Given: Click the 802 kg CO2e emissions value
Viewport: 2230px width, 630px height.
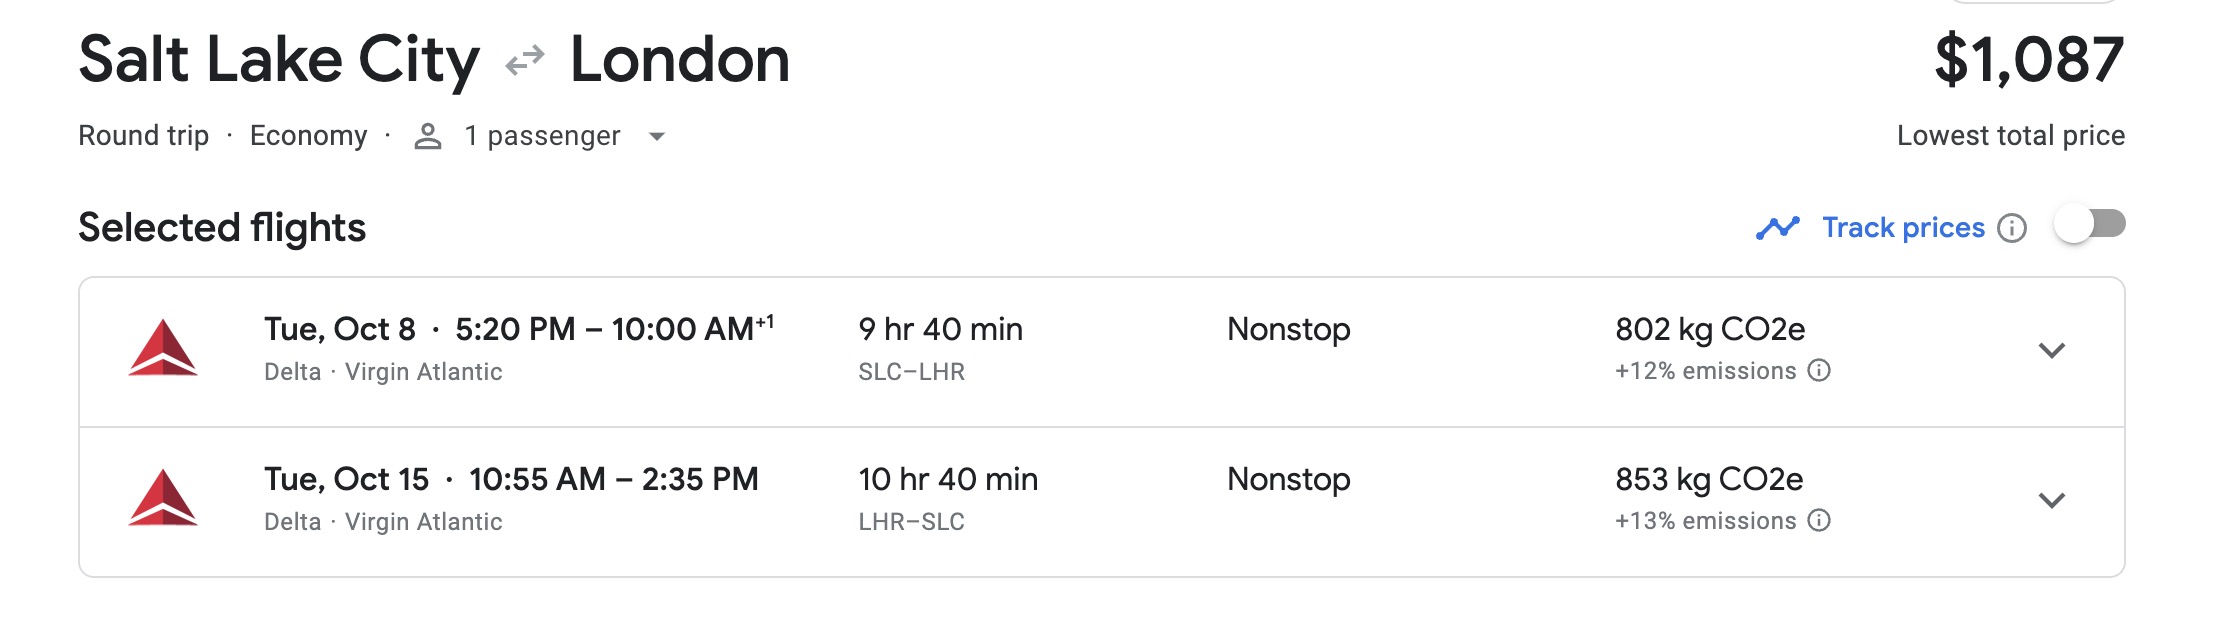Looking at the screenshot, I should click(x=1710, y=329).
